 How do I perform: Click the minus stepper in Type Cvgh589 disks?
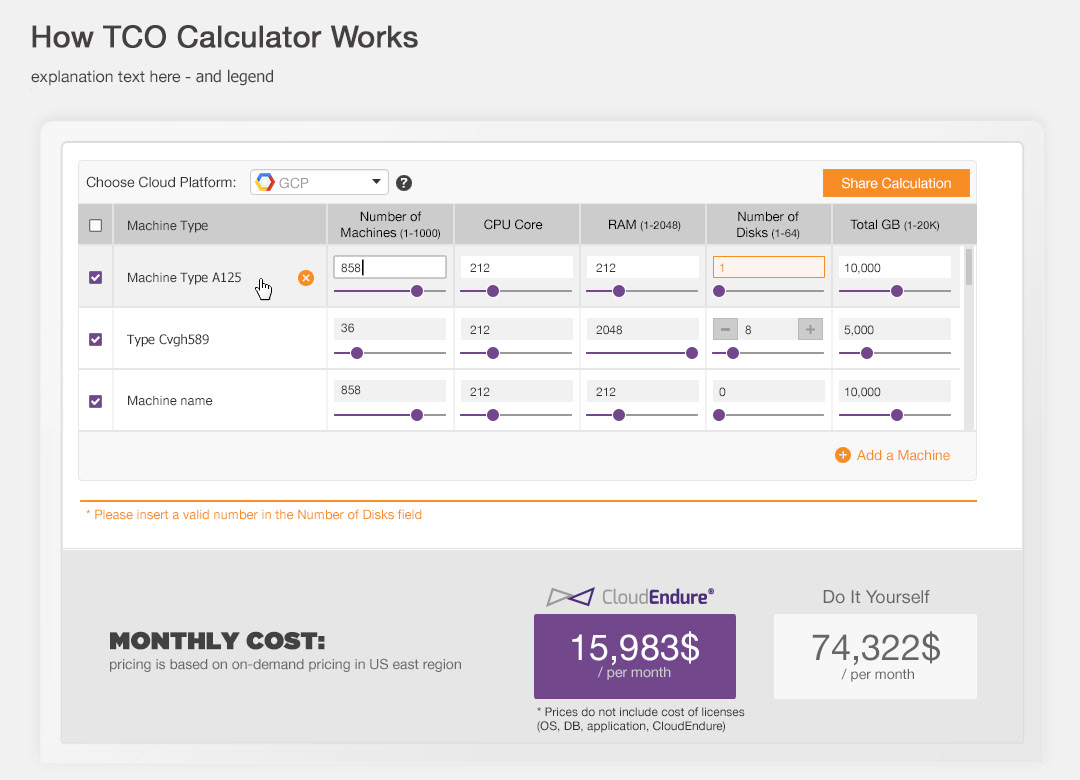725,330
